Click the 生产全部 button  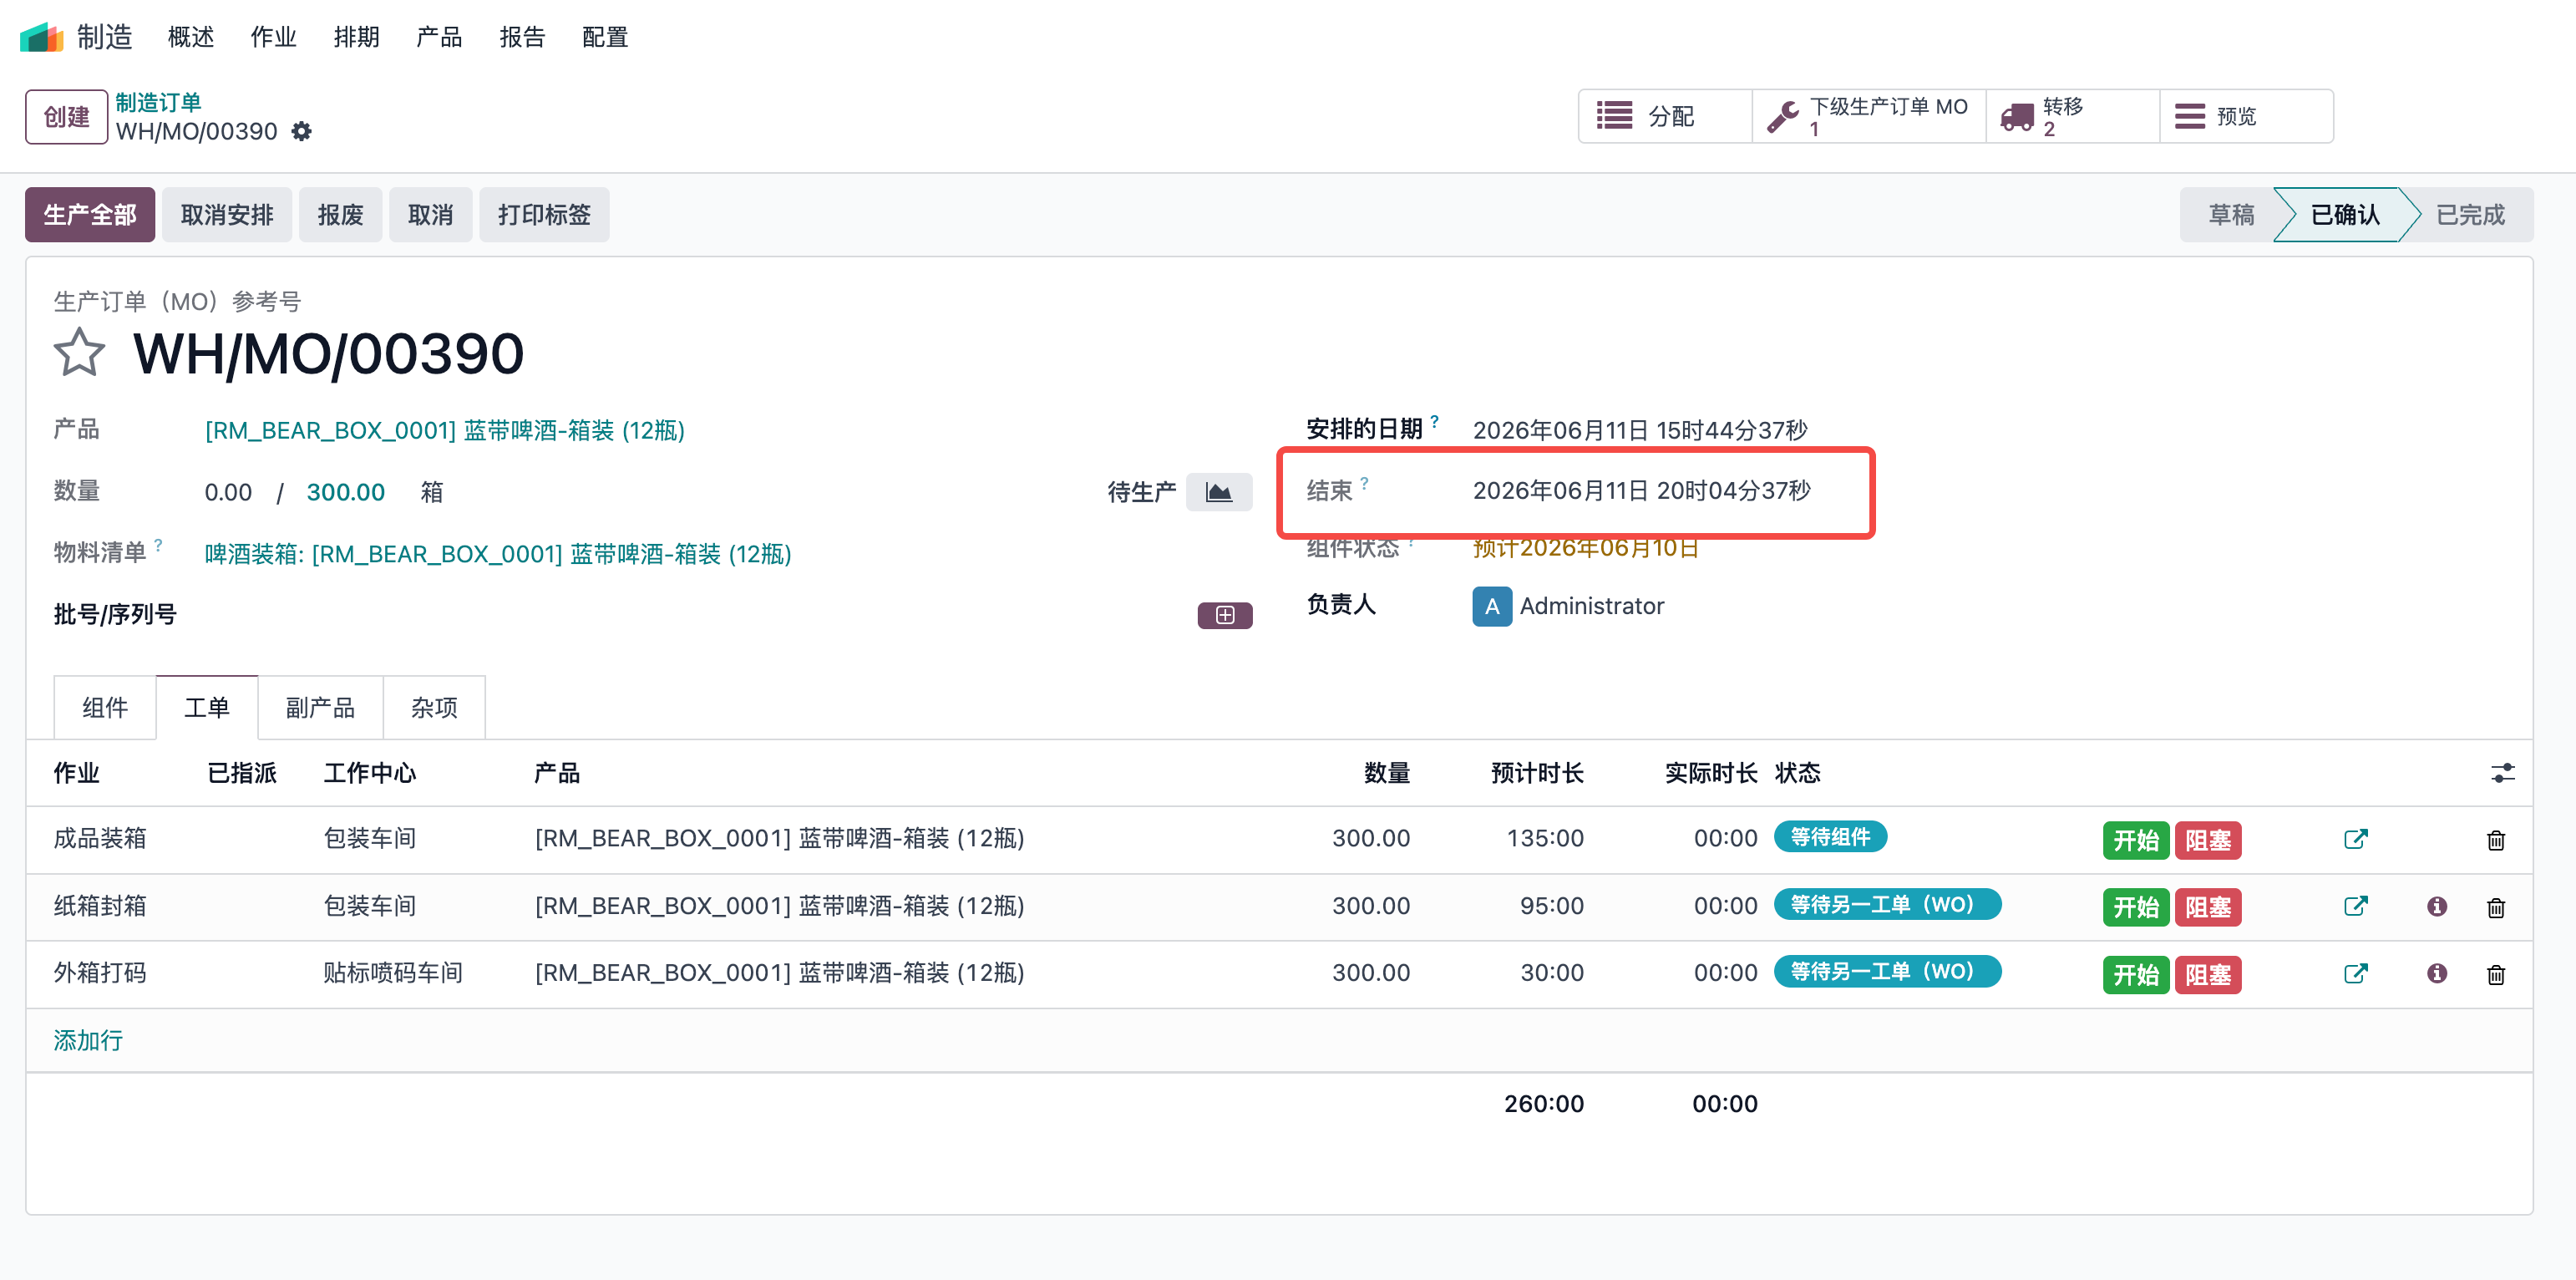click(90, 215)
